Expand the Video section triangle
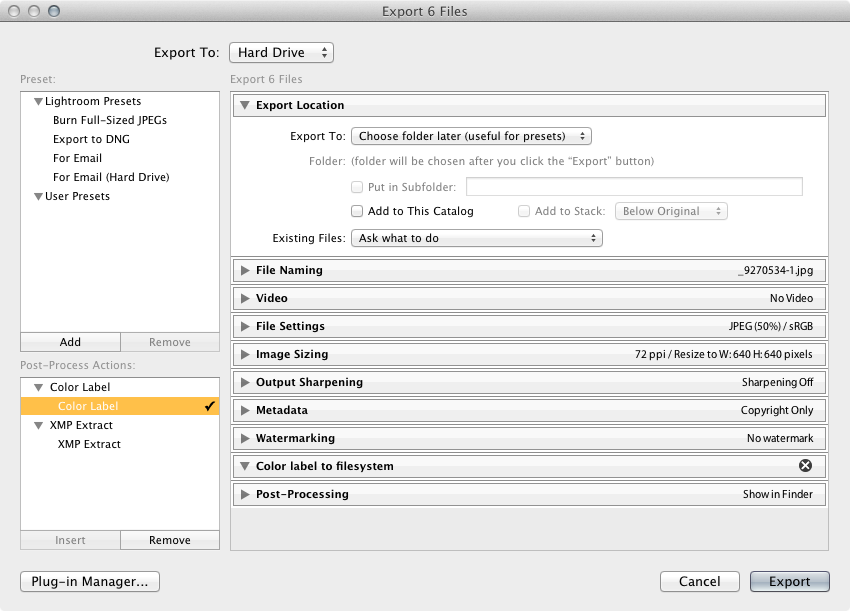The height and width of the screenshot is (611, 850). pyautogui.click(x=245, y=298)
